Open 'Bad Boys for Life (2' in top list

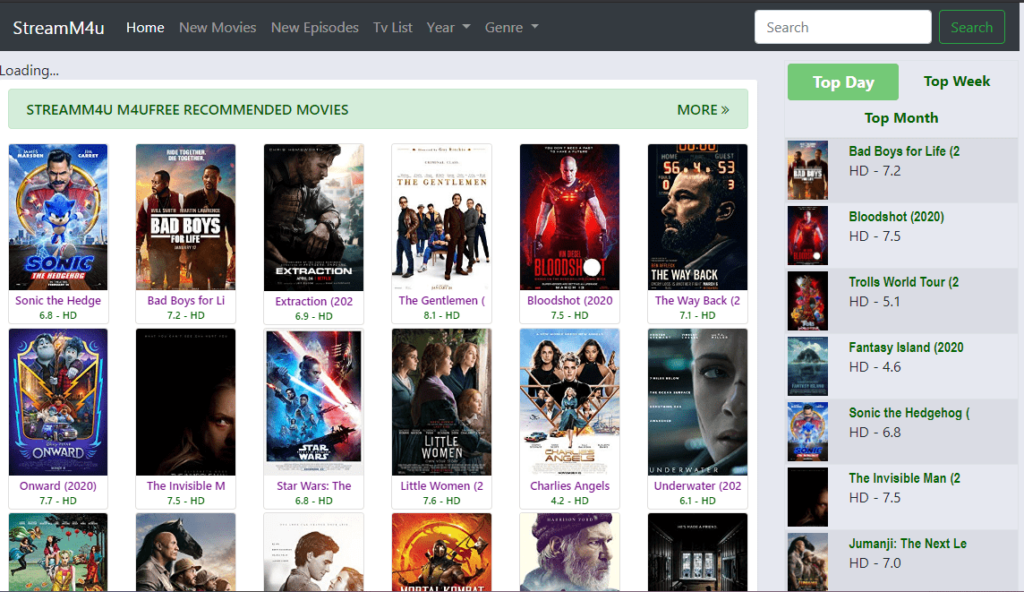(x=904, y=152)
